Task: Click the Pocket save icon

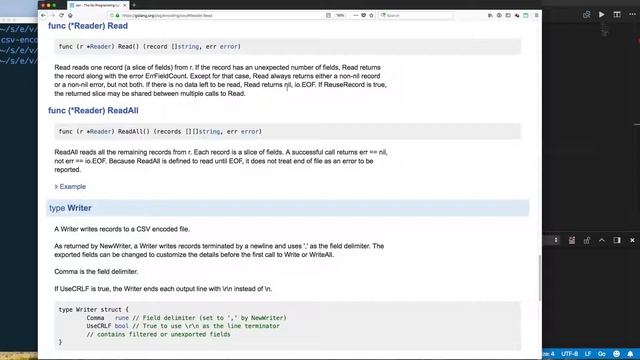Action: coord(363,15)
